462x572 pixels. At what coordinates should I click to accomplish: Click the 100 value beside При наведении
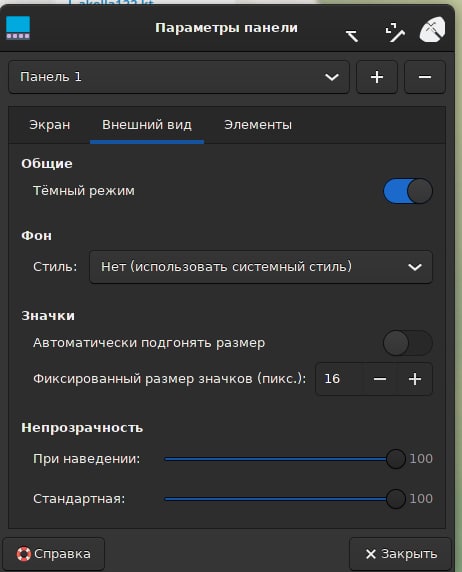pyautogui.click(x=421, y=459)
